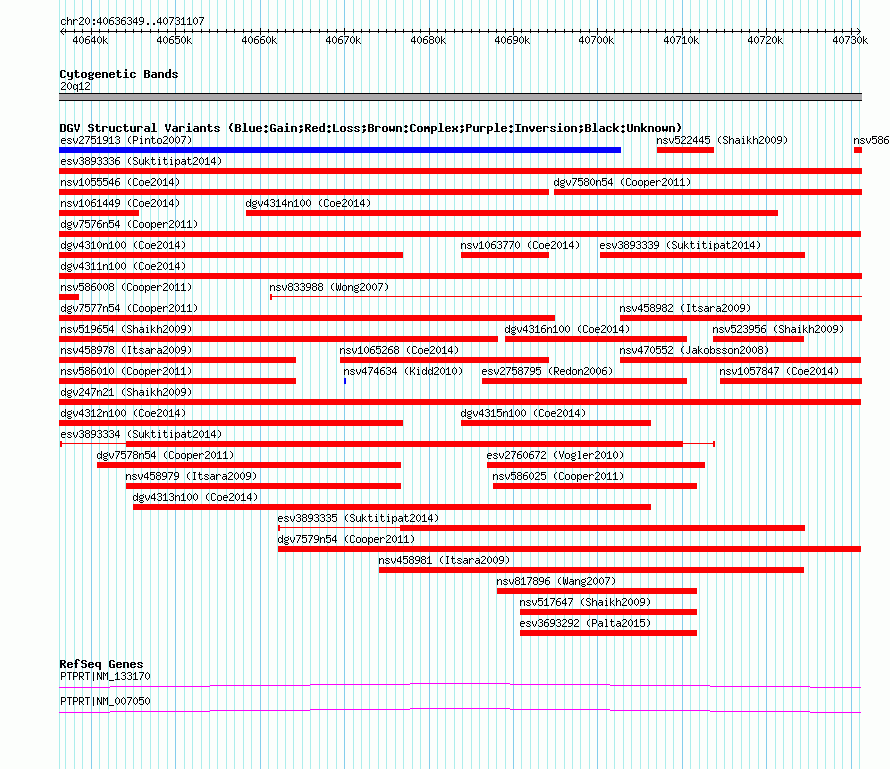Click dgv4316n100 (Coe2014) label
890x769 pixels.
[x=567, y=329]
